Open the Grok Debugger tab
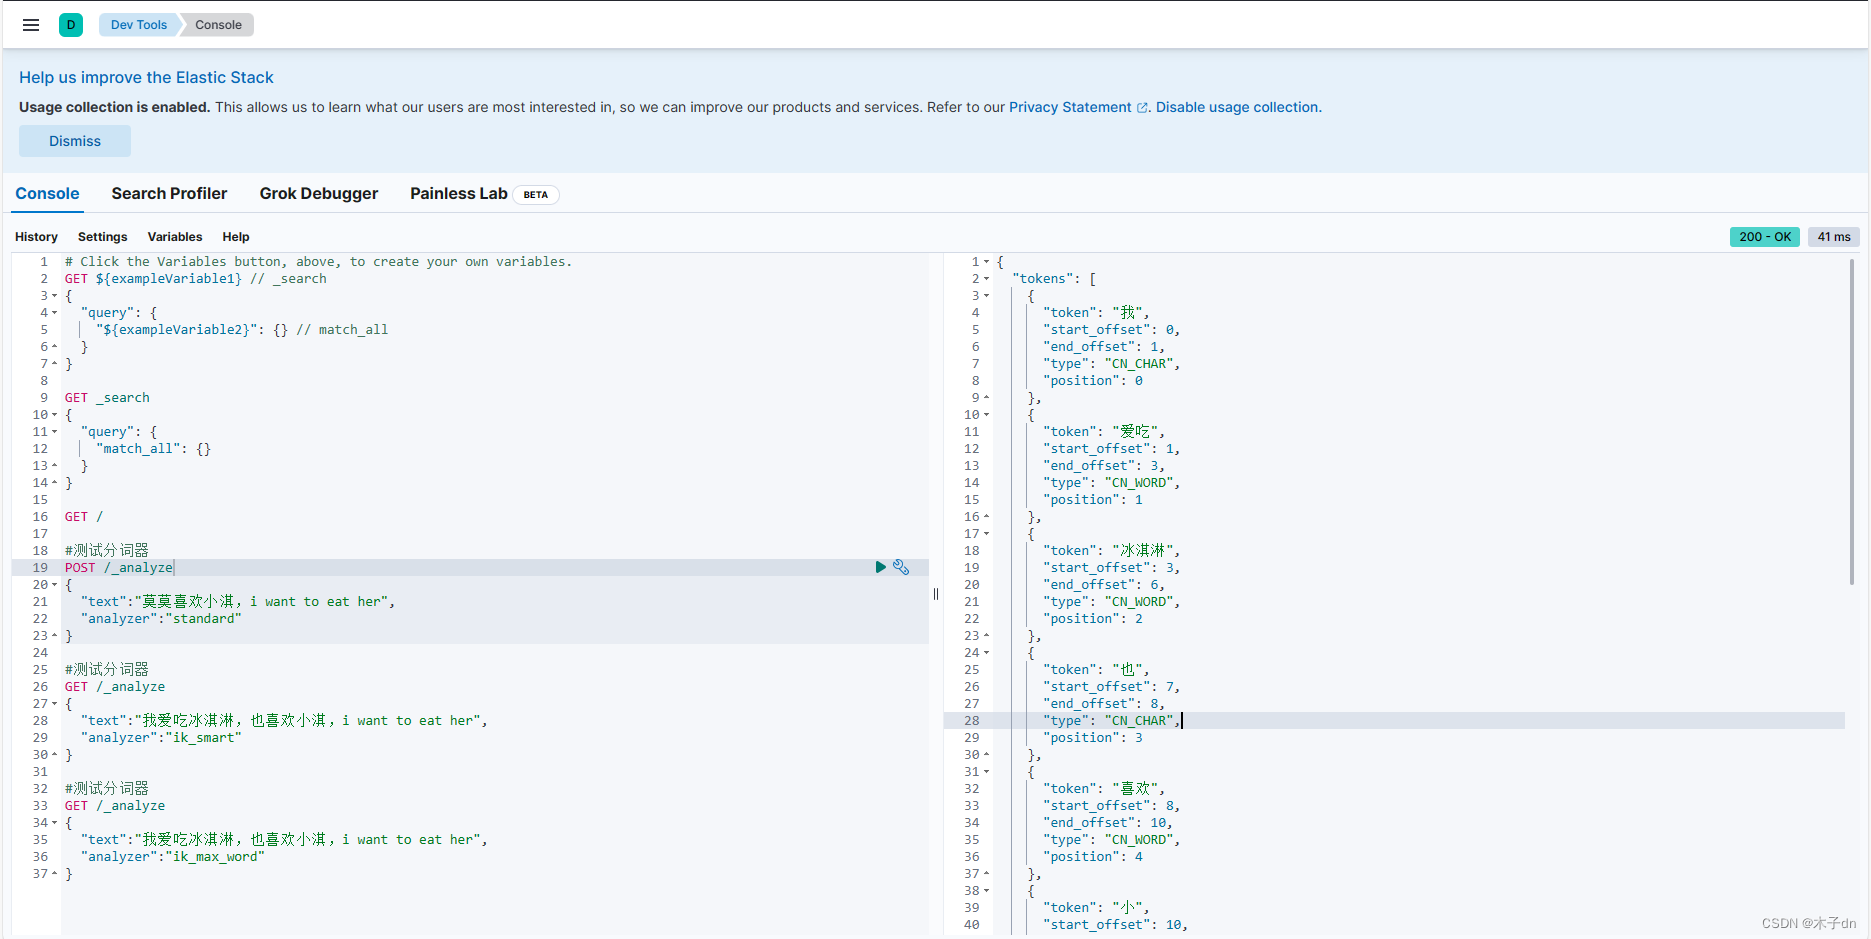 tap(319, 194)
